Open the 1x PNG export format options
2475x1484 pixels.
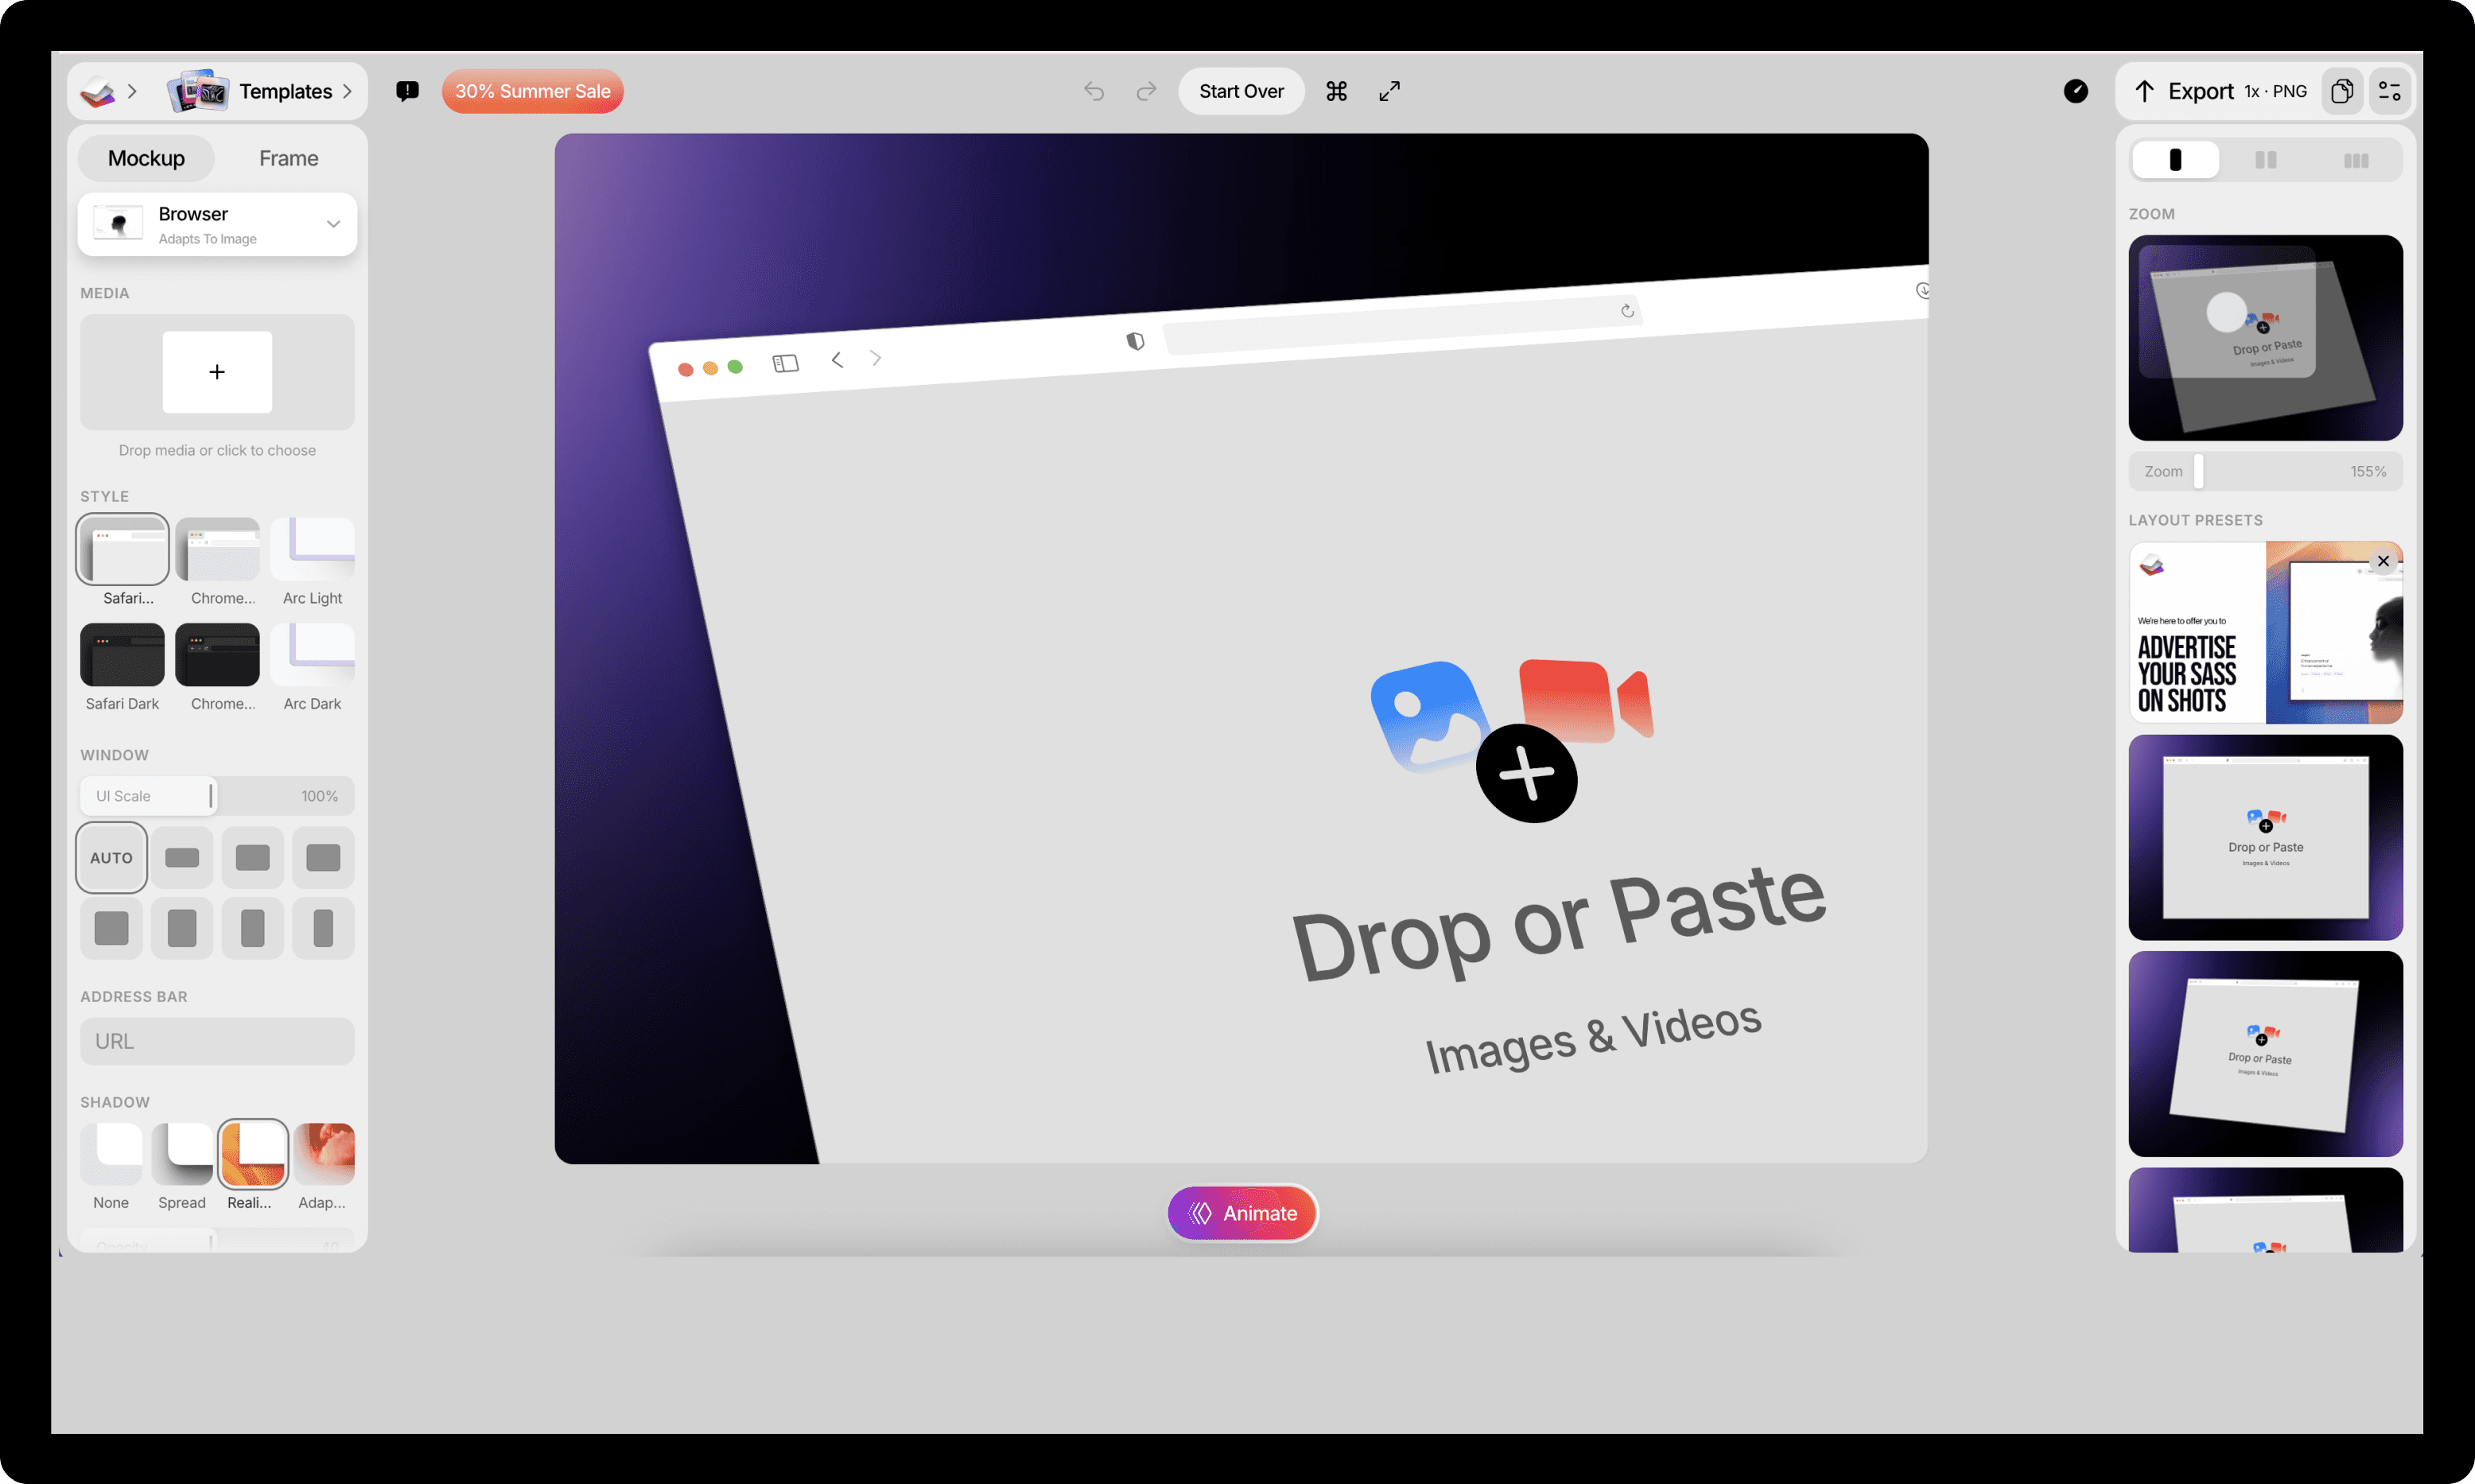pyautogui.click(x=2275, y=91)
